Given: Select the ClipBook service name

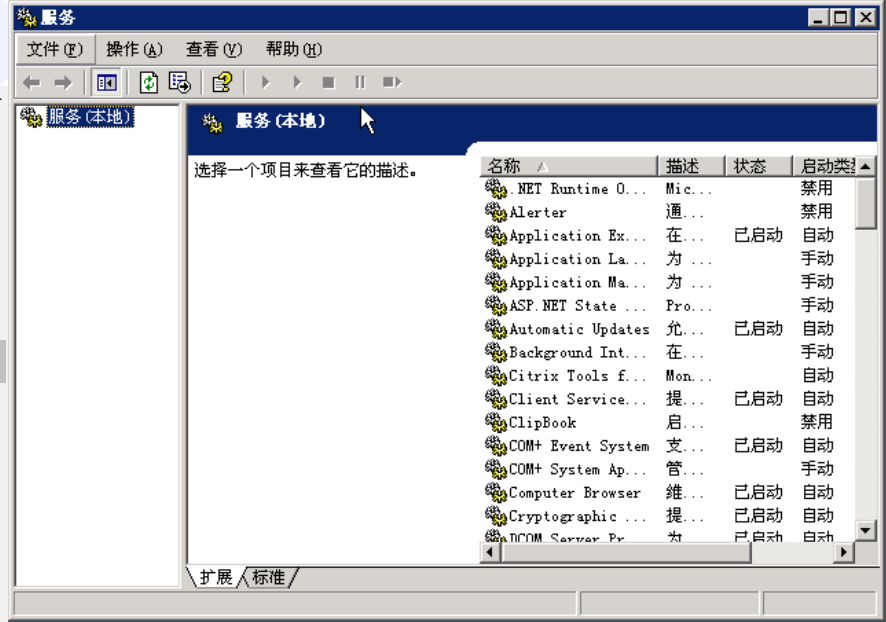Looking at the screenshot, I should pos(542,423).
